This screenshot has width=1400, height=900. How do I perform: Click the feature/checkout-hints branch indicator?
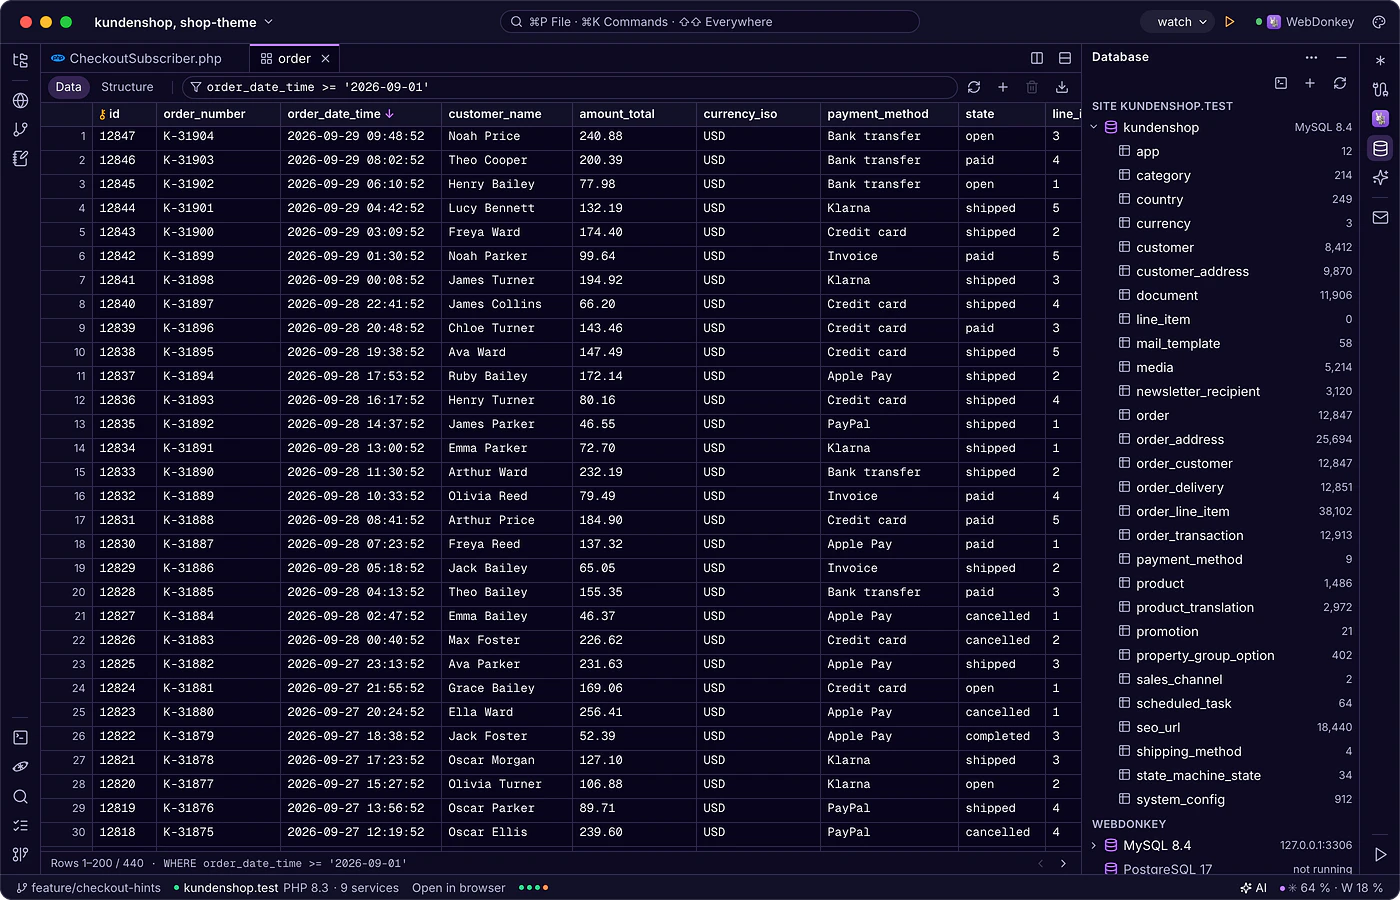(88, 888)
